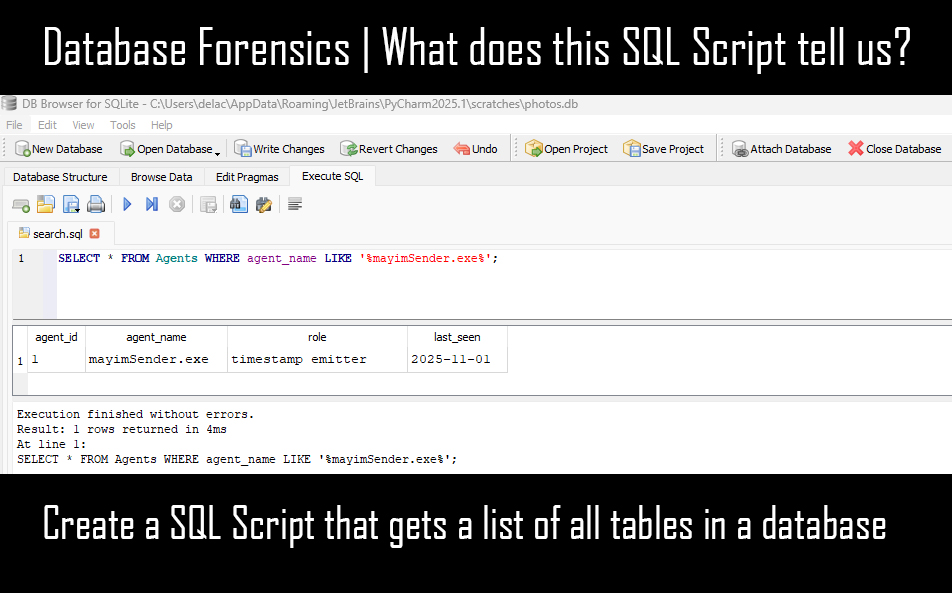
Task: Expand the Open Database dropdown arrow
Action: click(219, 150)
